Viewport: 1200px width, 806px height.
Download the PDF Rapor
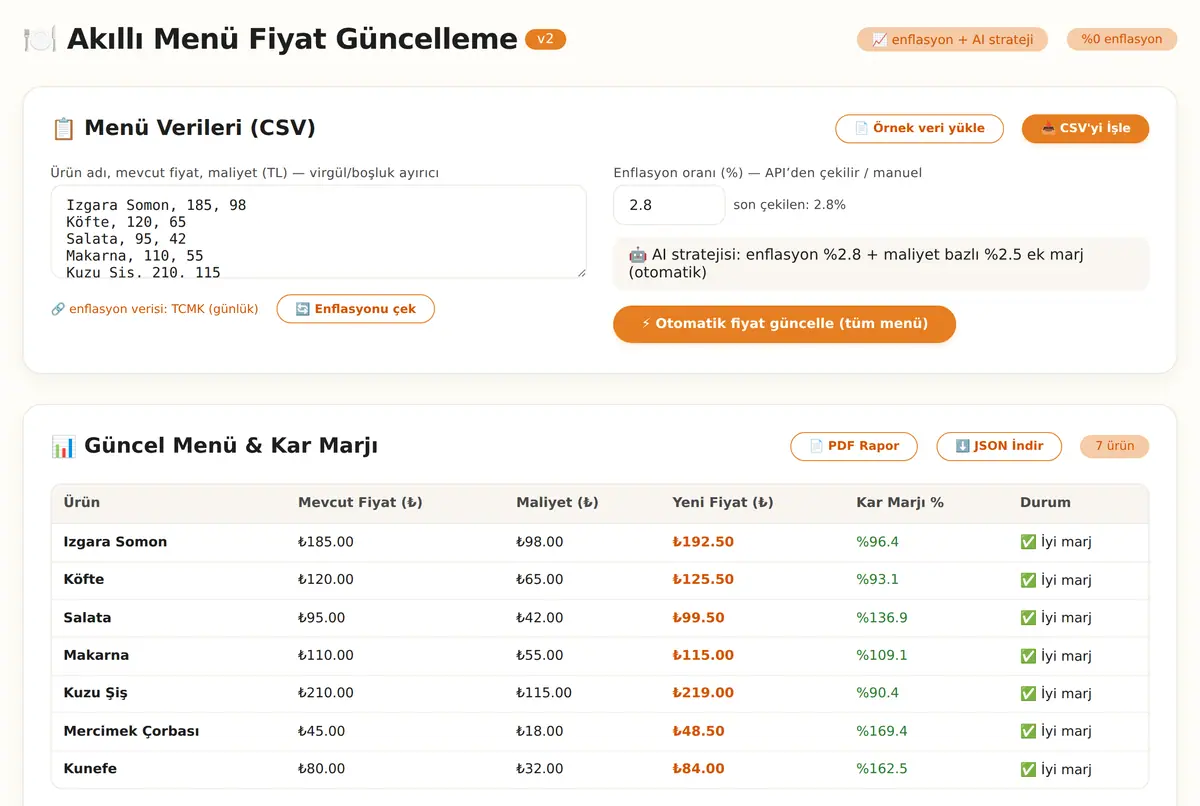click(x=854, y=446)
